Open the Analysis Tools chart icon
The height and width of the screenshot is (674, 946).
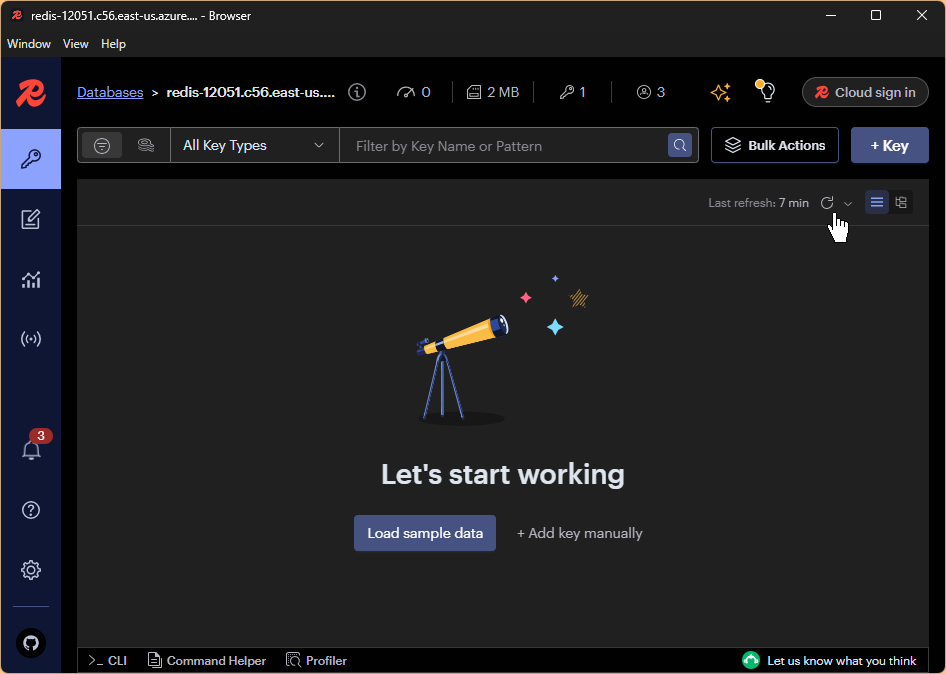point(31,279)
